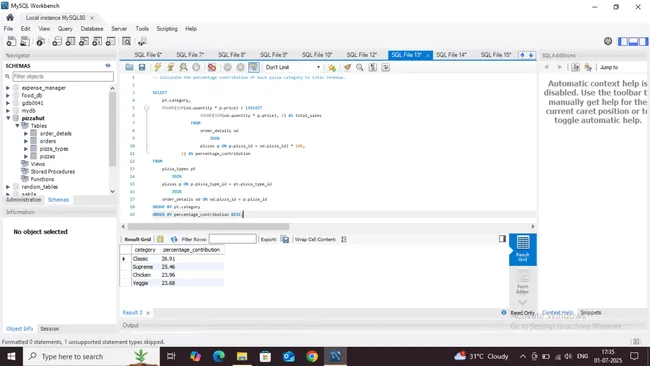
Task: Create a new schema using toolbar icon
Action: (57, 41)
